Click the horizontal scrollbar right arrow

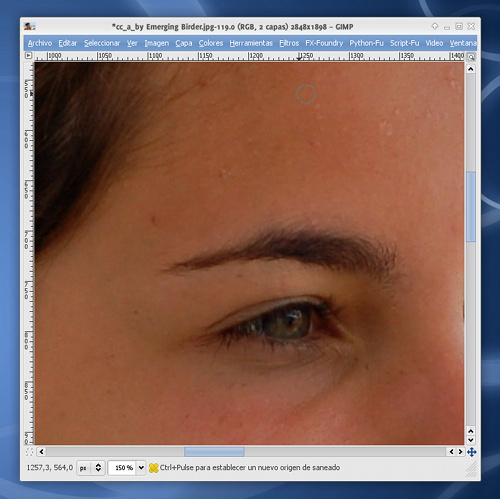[460, 452]
